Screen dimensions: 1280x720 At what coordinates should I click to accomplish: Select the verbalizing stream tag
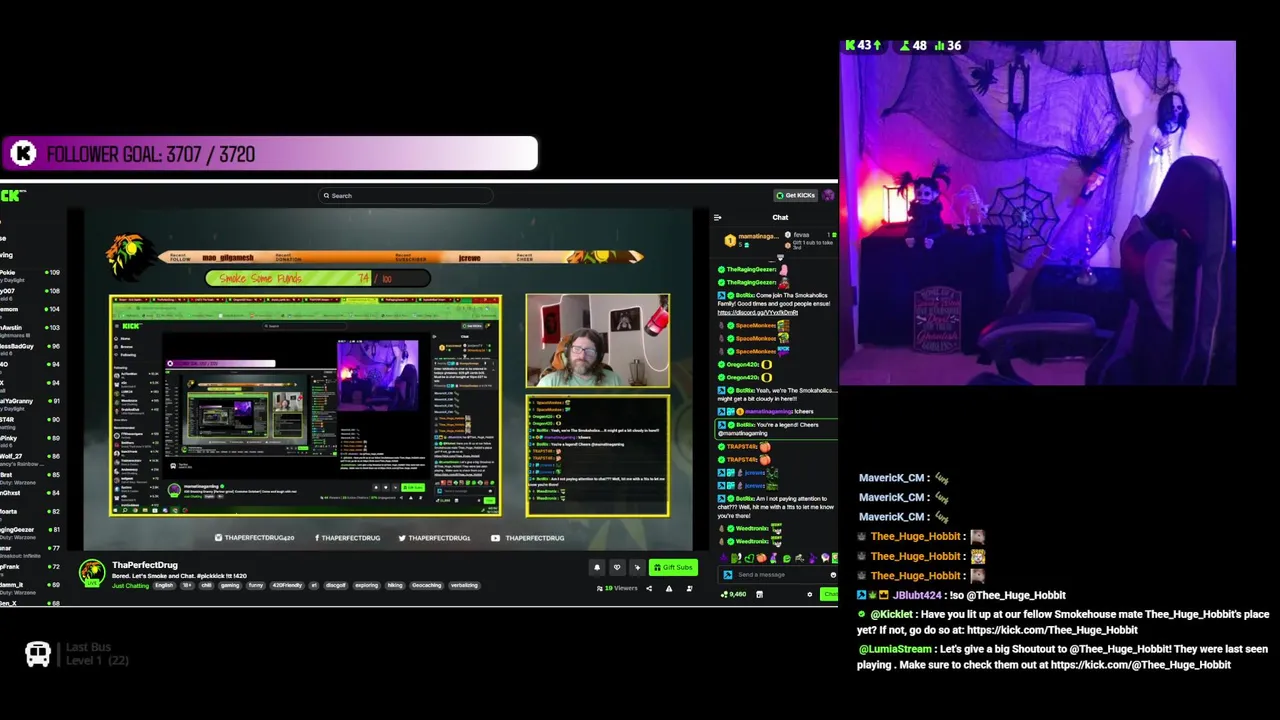coord(464,585)
